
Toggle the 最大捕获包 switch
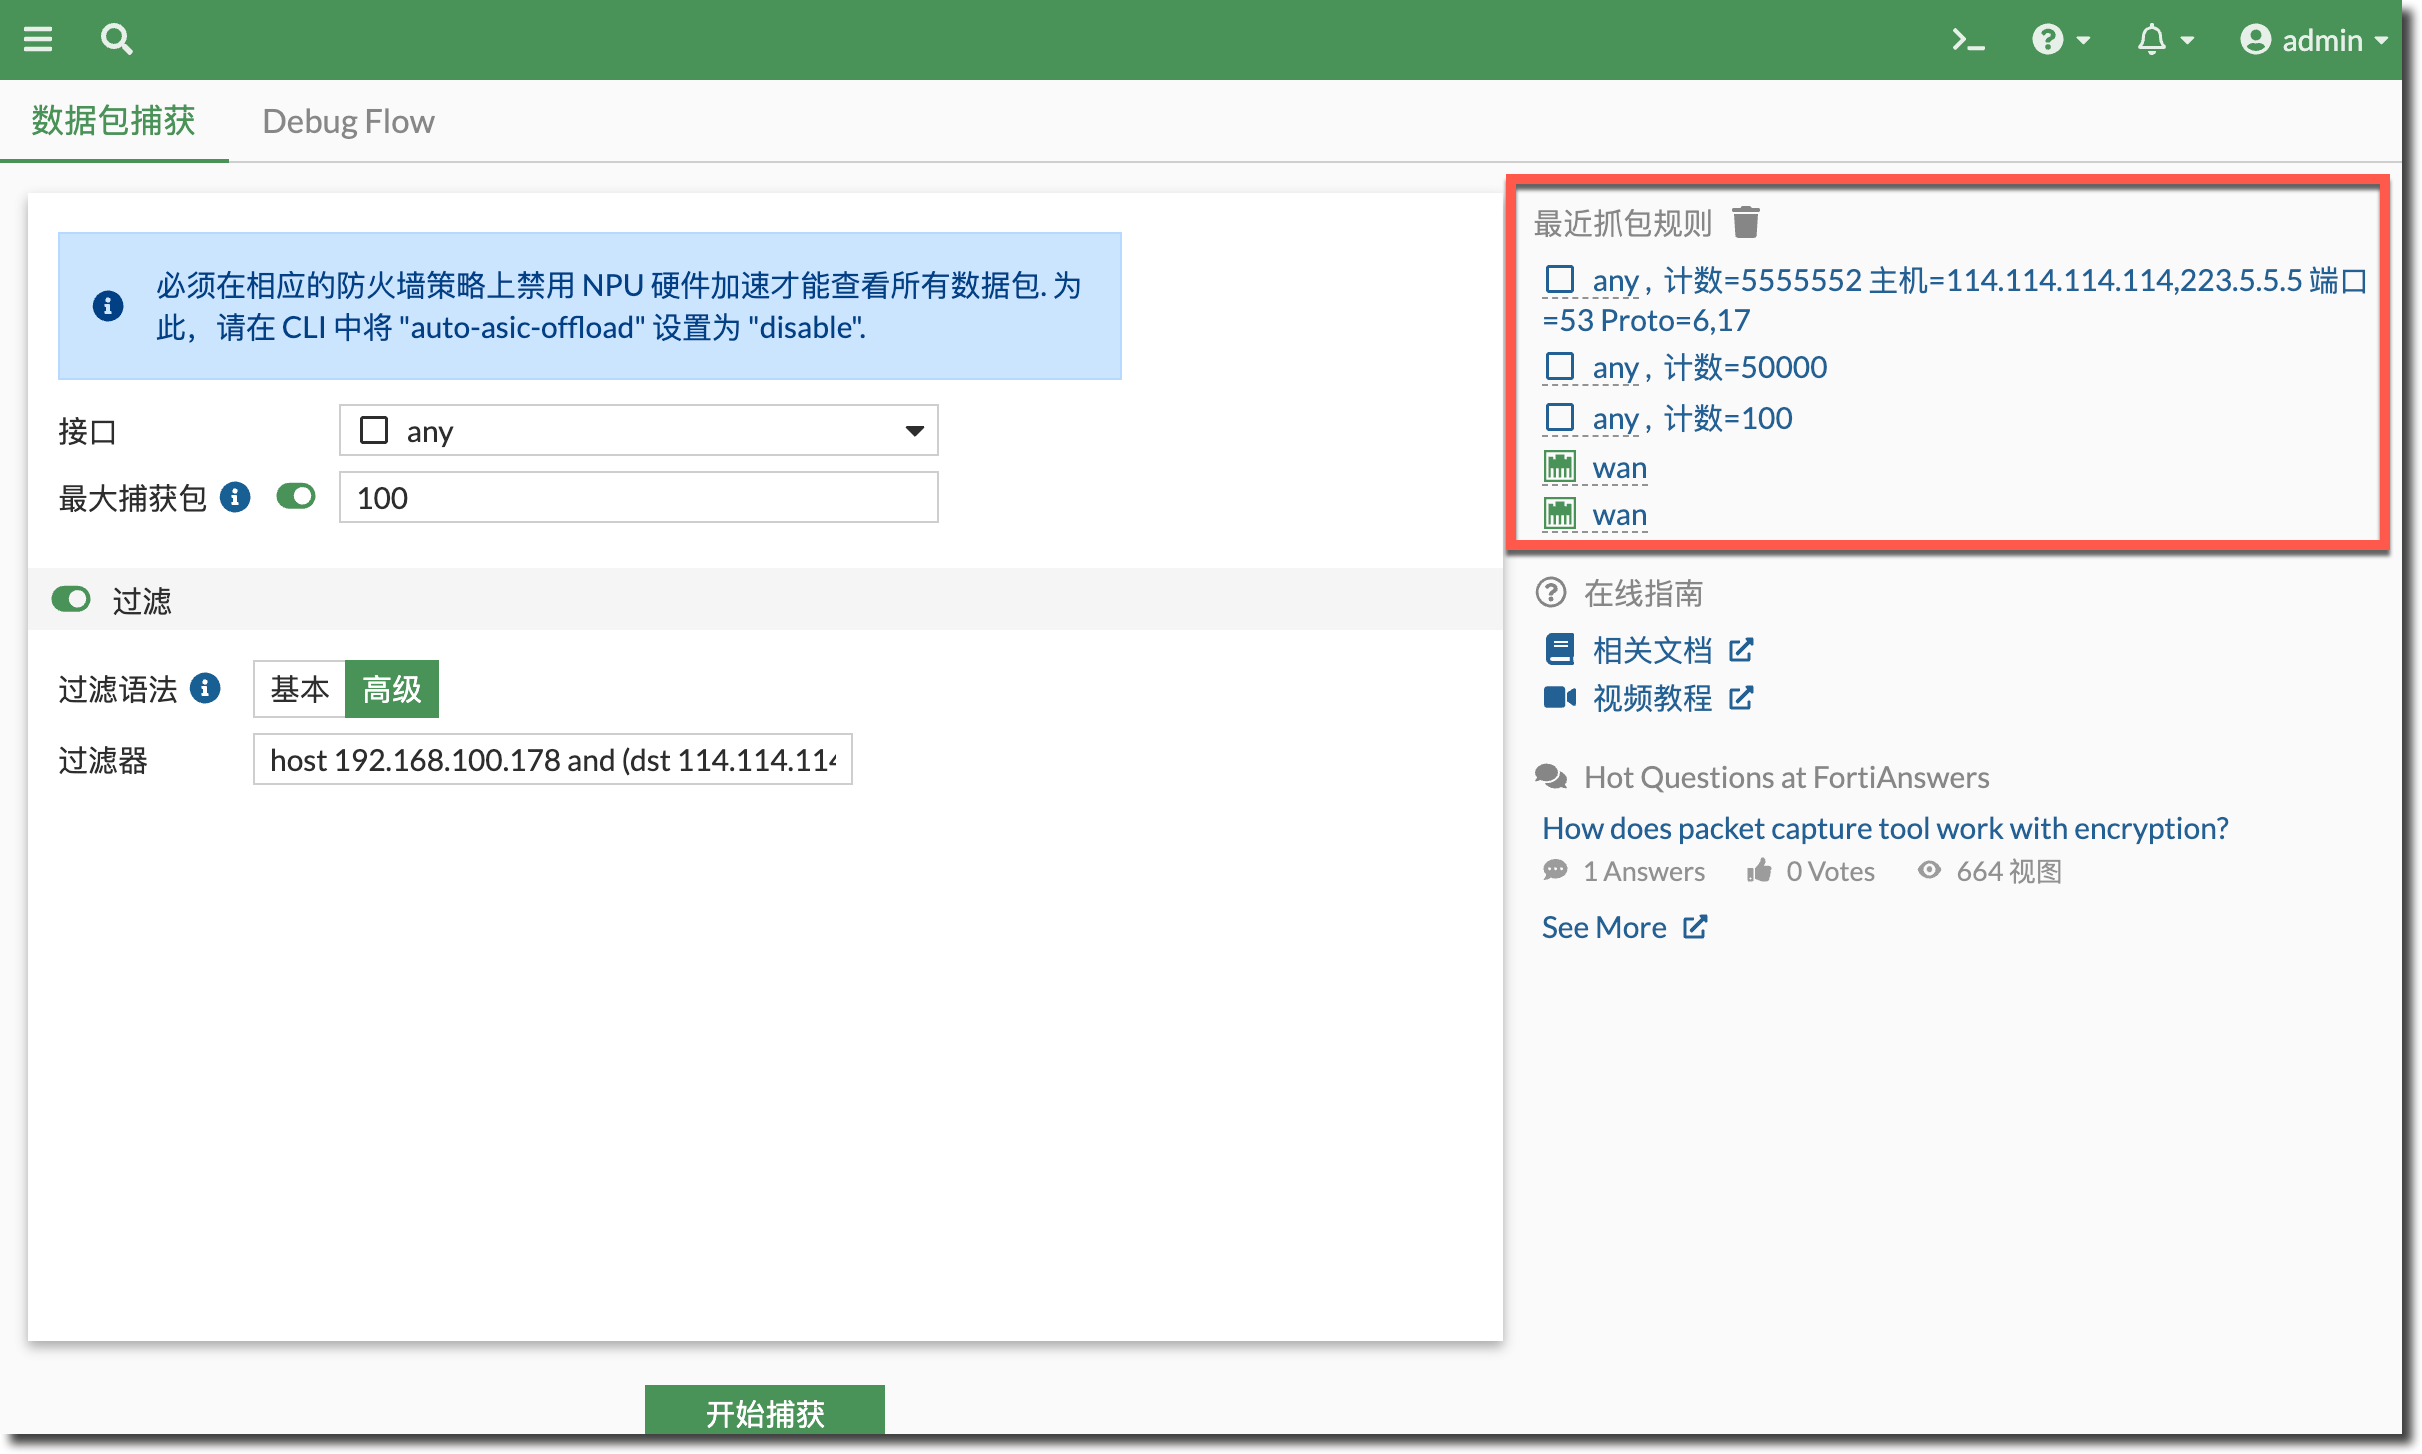(x=296, y=497)
